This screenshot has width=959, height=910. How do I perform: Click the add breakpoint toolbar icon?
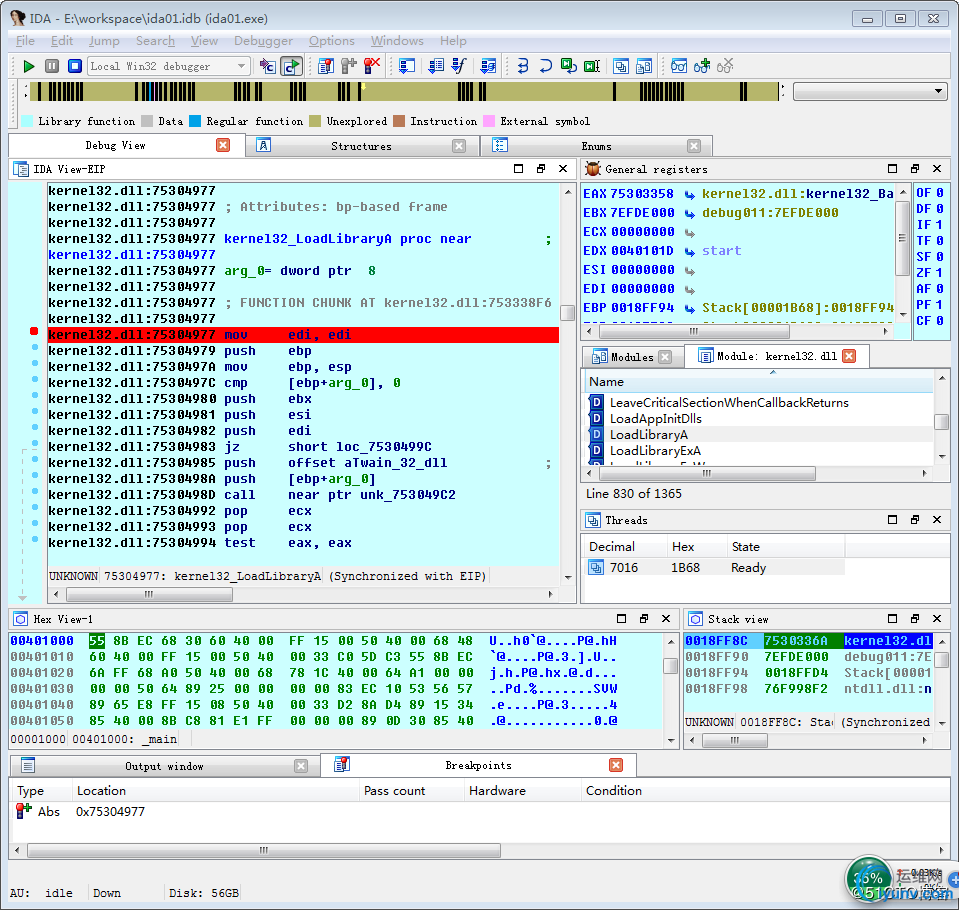(x=349, y=66)
